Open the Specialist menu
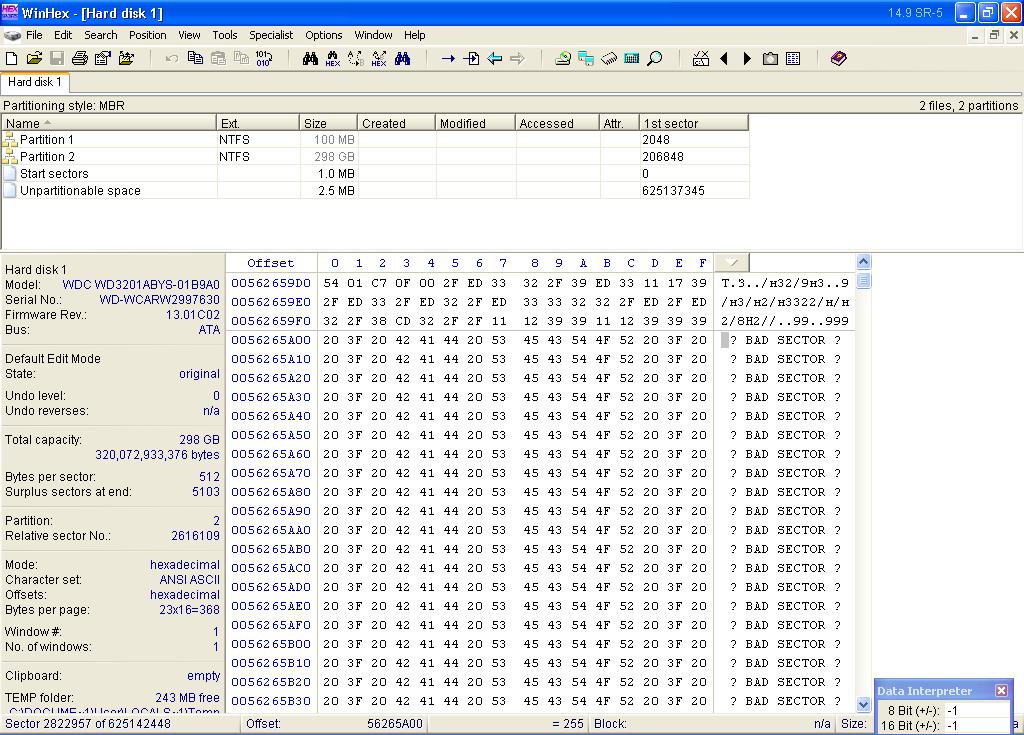Image resolution: width=1024 pixels, height=735 pixels. point(271,35)
